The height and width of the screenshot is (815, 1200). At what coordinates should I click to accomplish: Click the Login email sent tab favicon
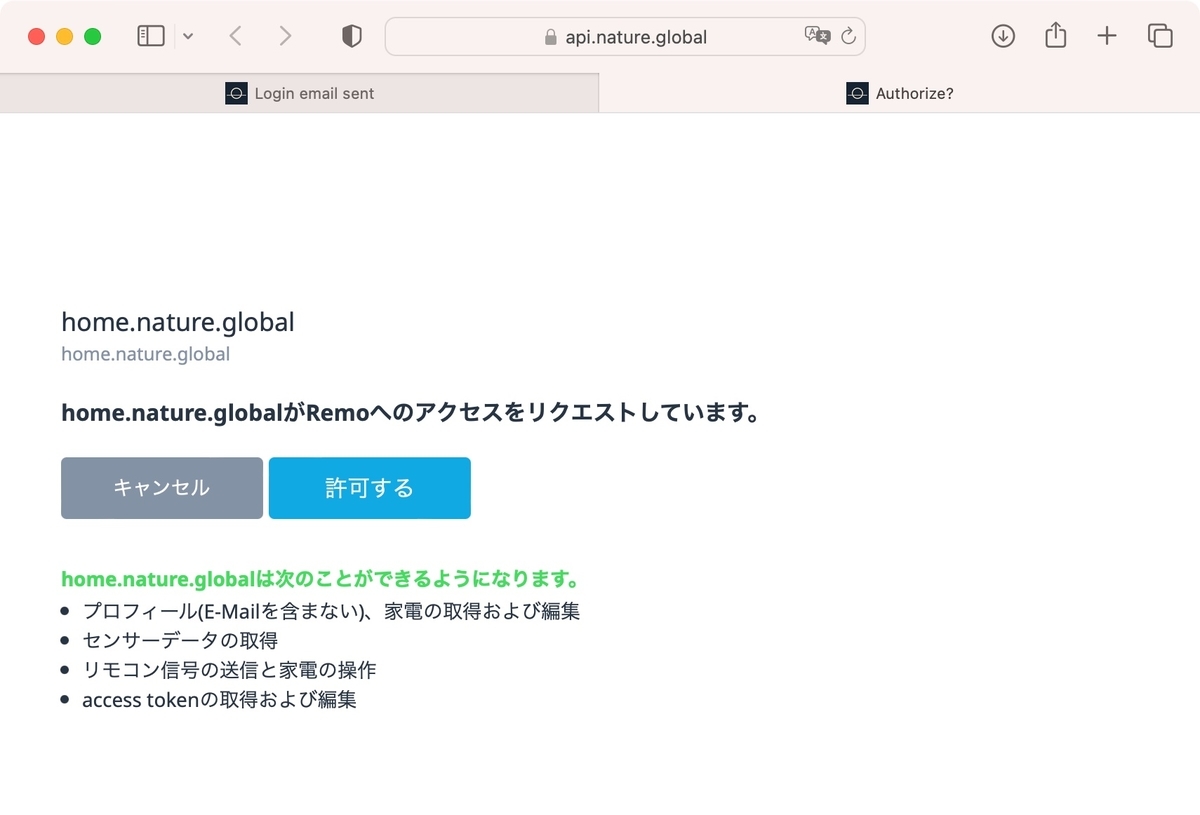[x=236, y=93]
